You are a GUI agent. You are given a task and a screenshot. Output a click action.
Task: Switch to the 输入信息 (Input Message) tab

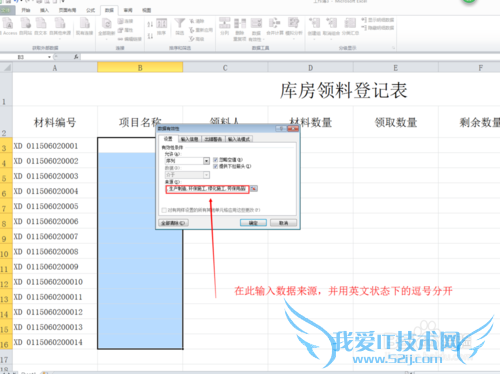point(190,139)
